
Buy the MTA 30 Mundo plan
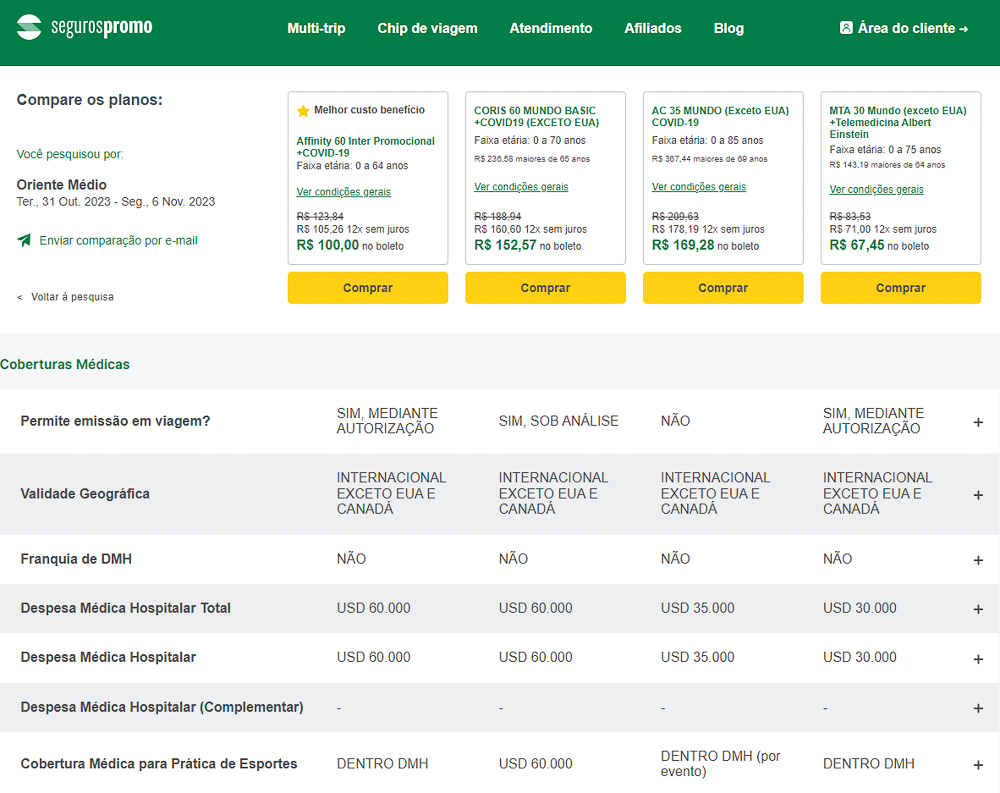[901, 288]
